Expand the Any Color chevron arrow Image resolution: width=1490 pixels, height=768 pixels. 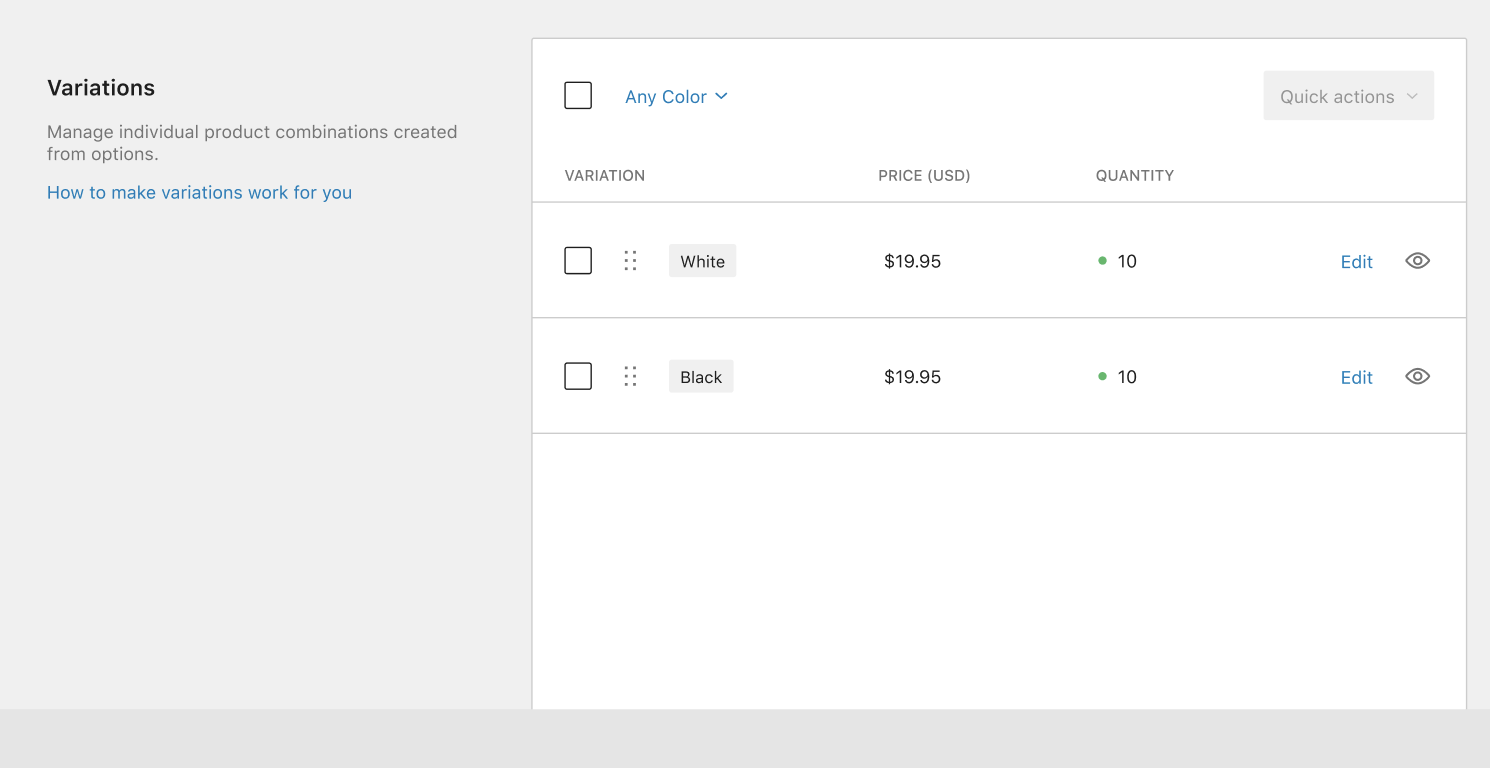[722, 96]
